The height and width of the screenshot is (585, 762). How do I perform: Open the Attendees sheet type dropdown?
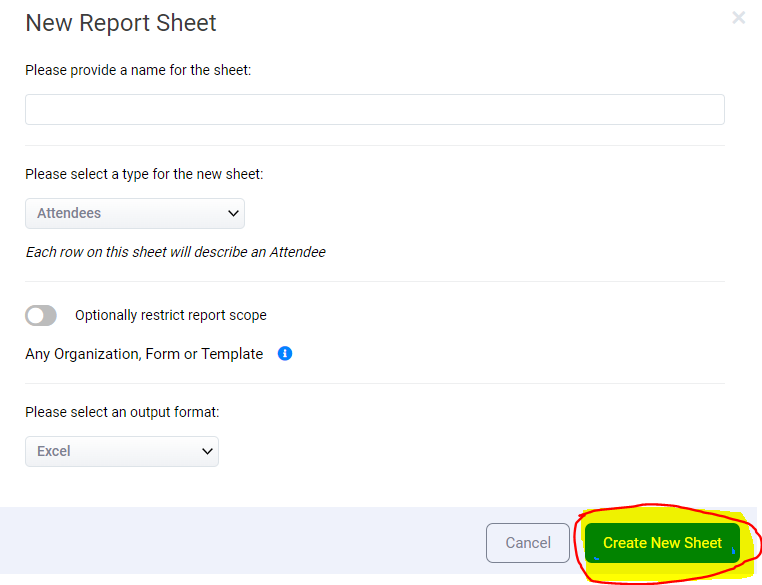pos(134,213)
